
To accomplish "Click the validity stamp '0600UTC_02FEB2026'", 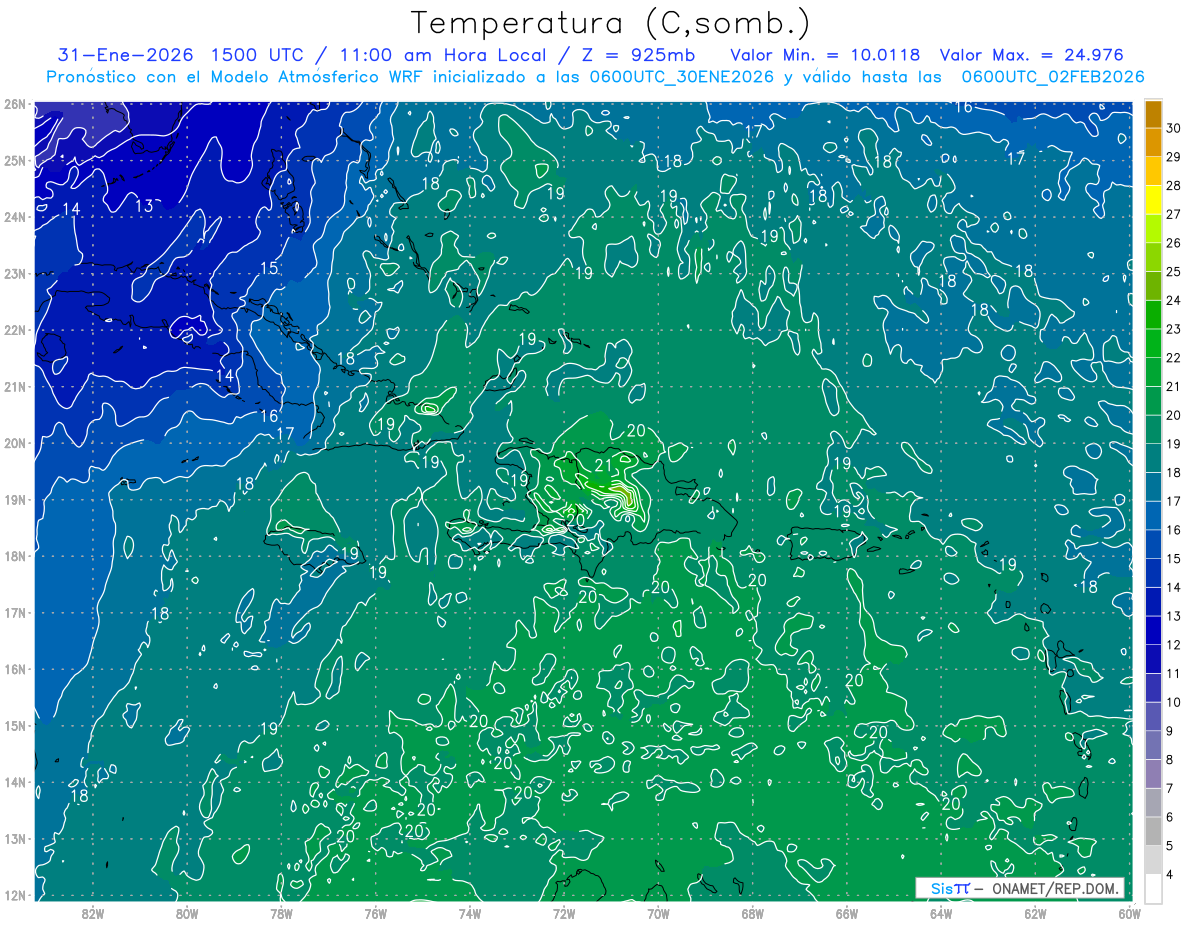I will click(x=1052, y=76).
